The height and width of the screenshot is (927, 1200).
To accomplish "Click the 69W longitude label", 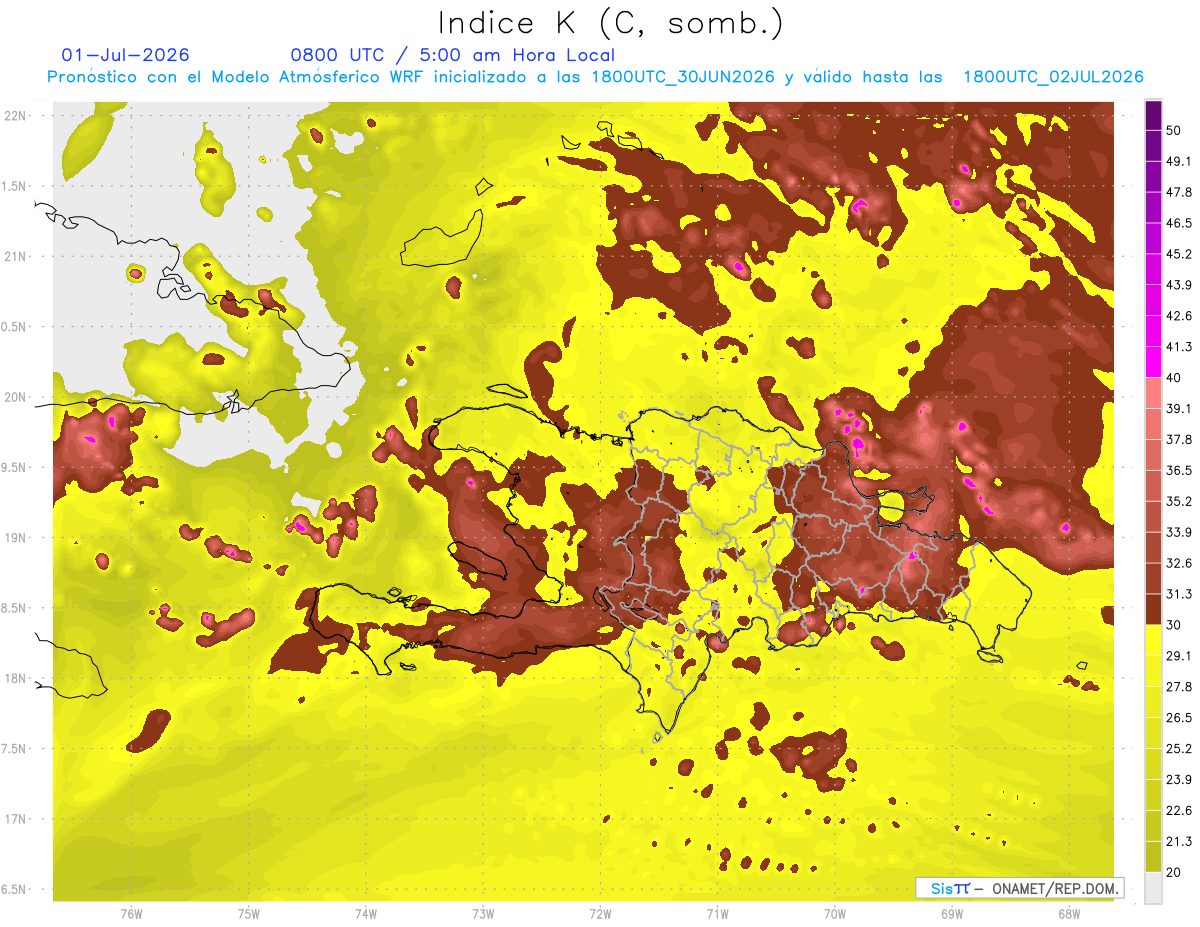I will pos(952,913).
